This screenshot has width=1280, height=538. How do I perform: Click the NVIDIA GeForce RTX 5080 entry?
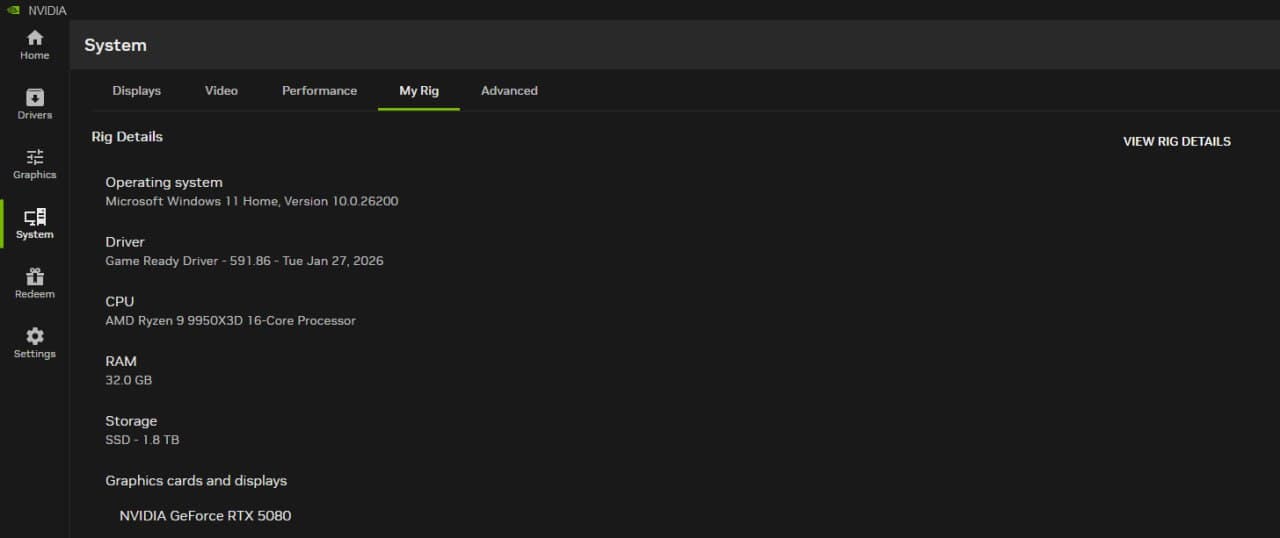pyautogui.click(x=205, y=516)
